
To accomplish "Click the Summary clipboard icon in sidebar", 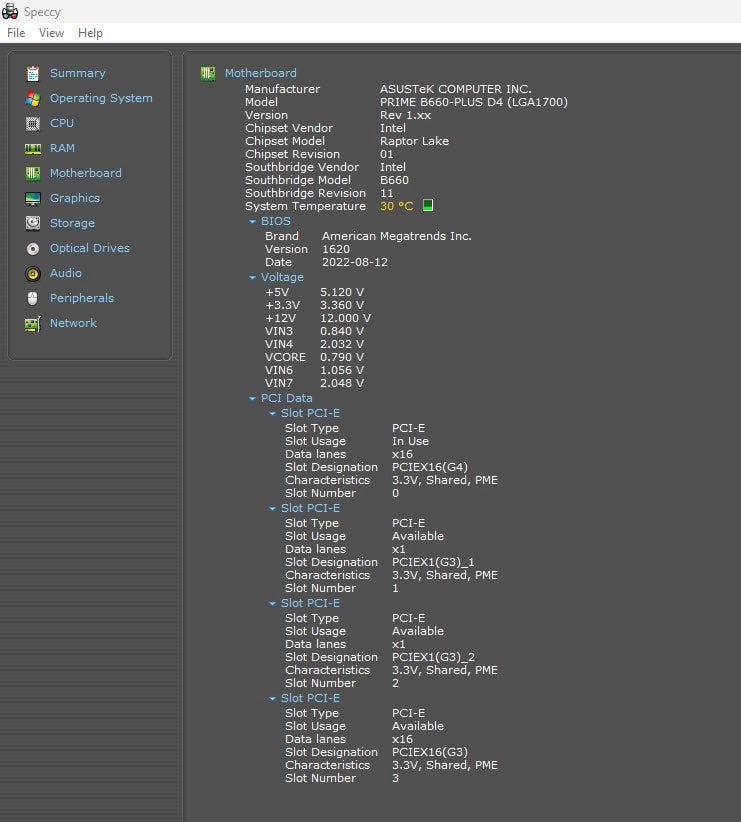I will coord(33,73).
